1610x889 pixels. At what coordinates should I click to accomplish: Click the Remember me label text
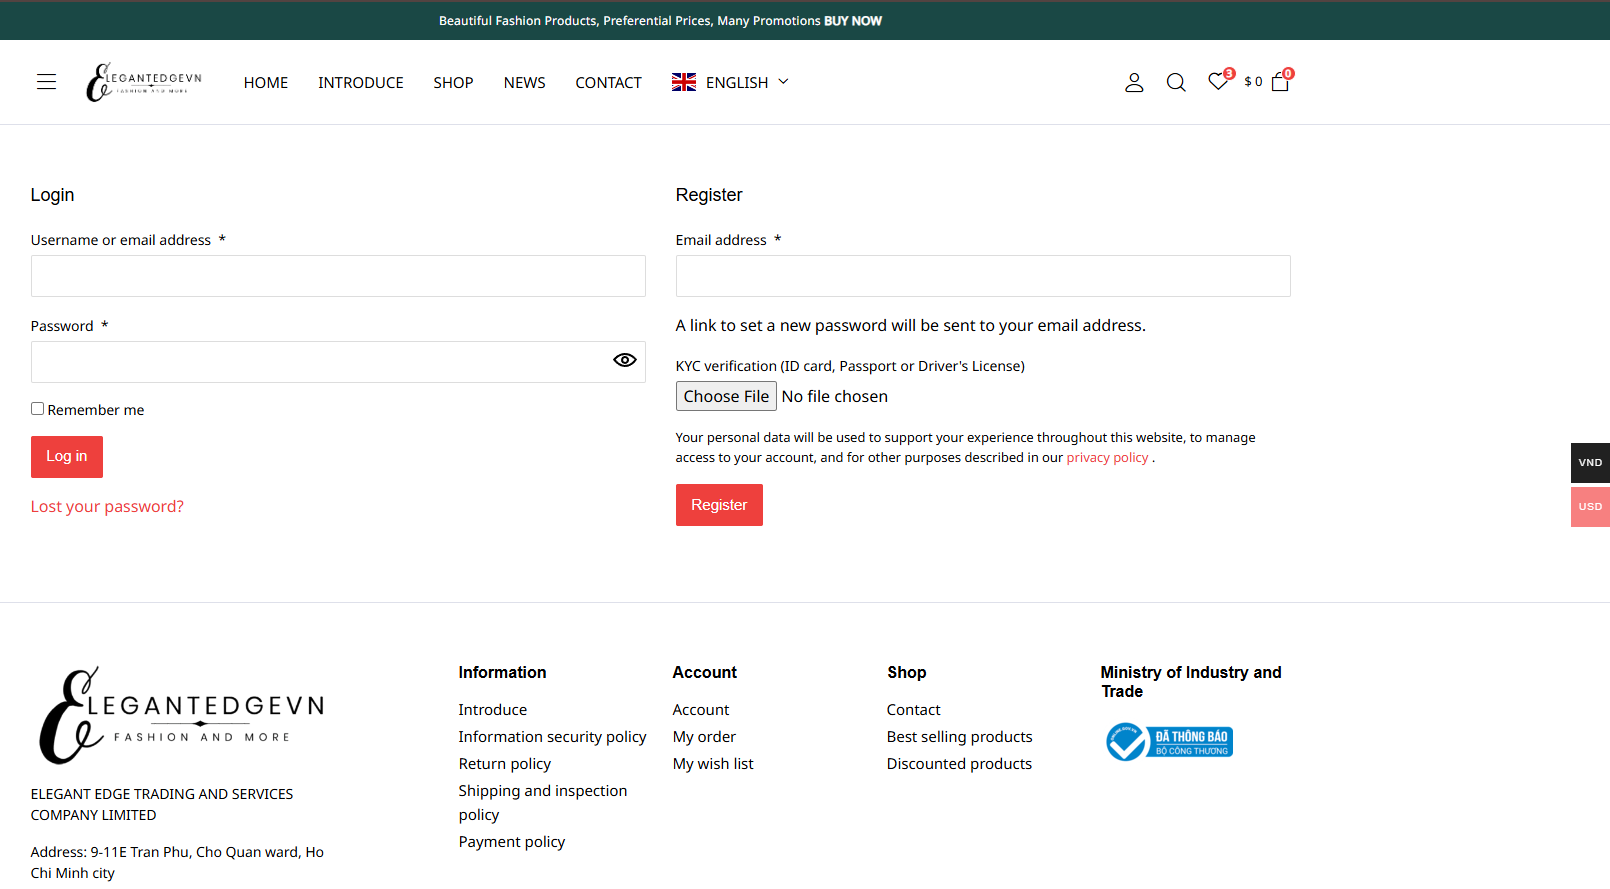(x=96, y=410)
